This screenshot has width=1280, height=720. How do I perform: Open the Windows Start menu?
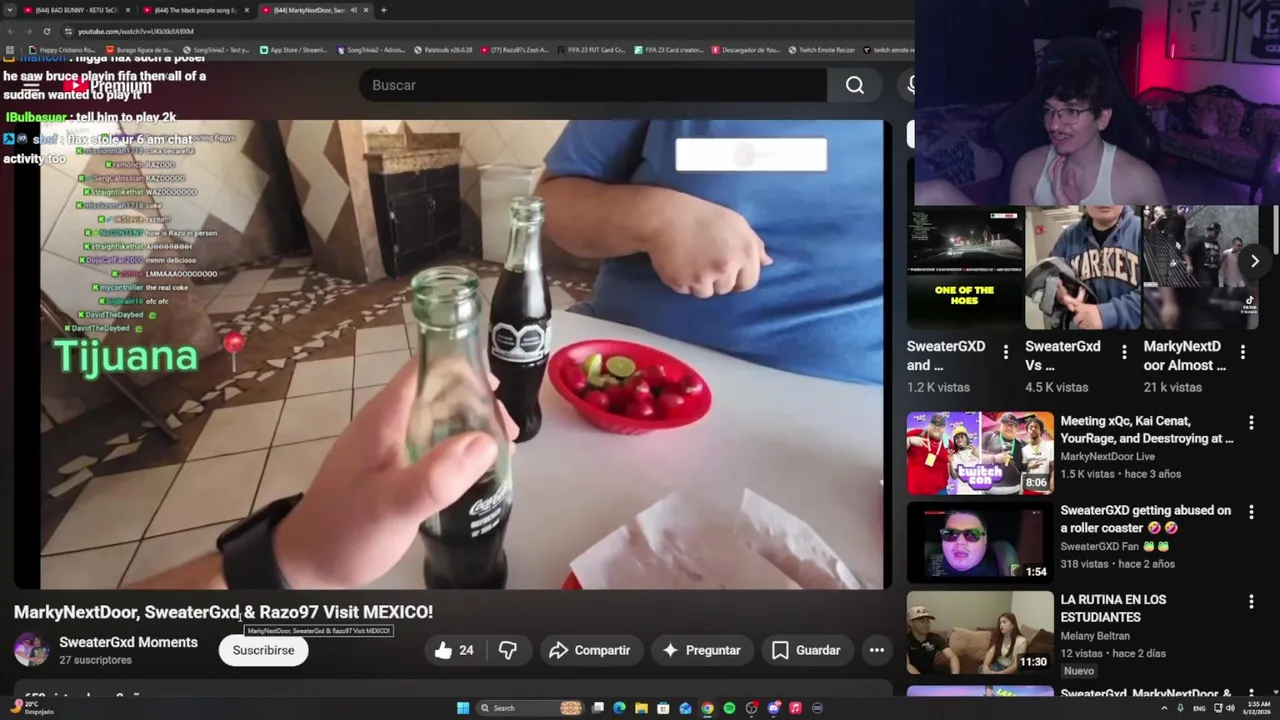coord(463,708)
